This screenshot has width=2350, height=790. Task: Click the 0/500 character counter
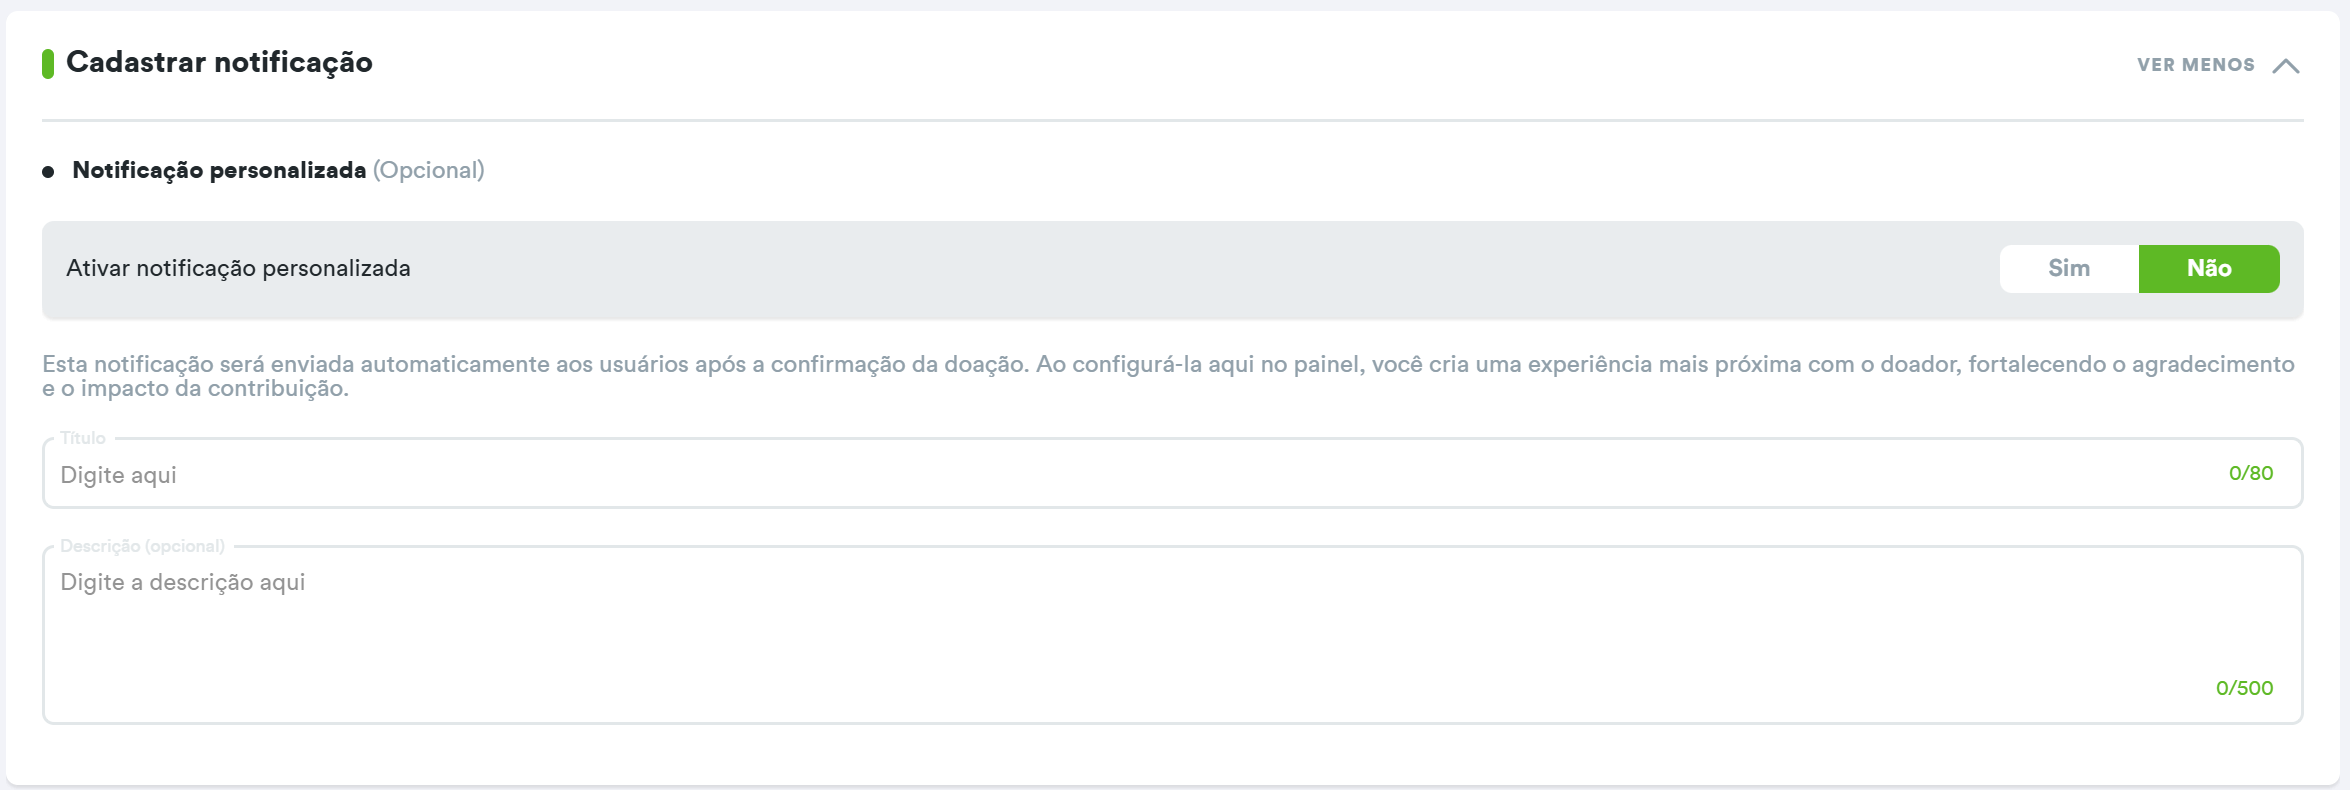pyautogui.click(x=2243, y=688)
